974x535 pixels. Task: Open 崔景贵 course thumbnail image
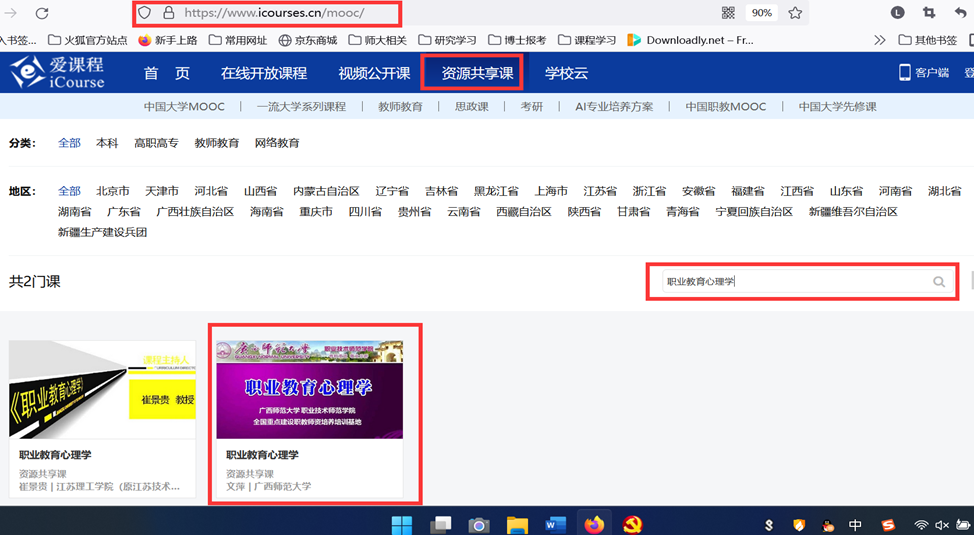[102, 390]
